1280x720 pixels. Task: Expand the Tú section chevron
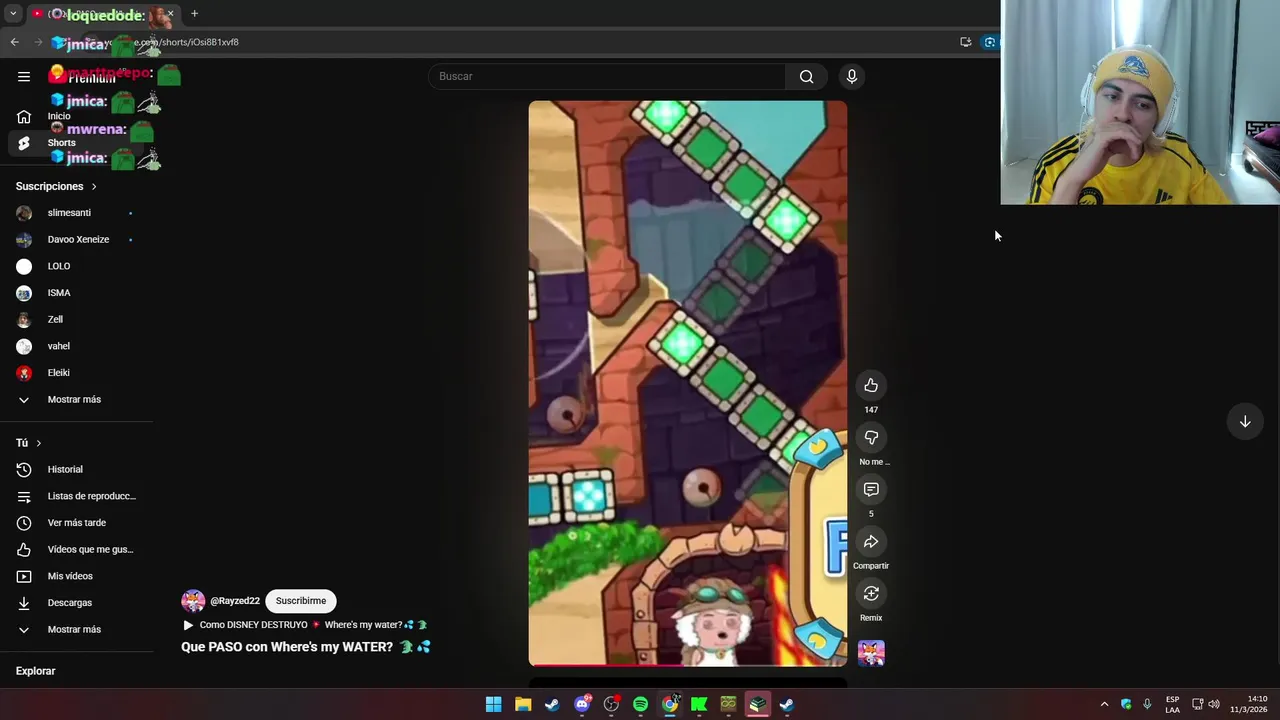38,443
